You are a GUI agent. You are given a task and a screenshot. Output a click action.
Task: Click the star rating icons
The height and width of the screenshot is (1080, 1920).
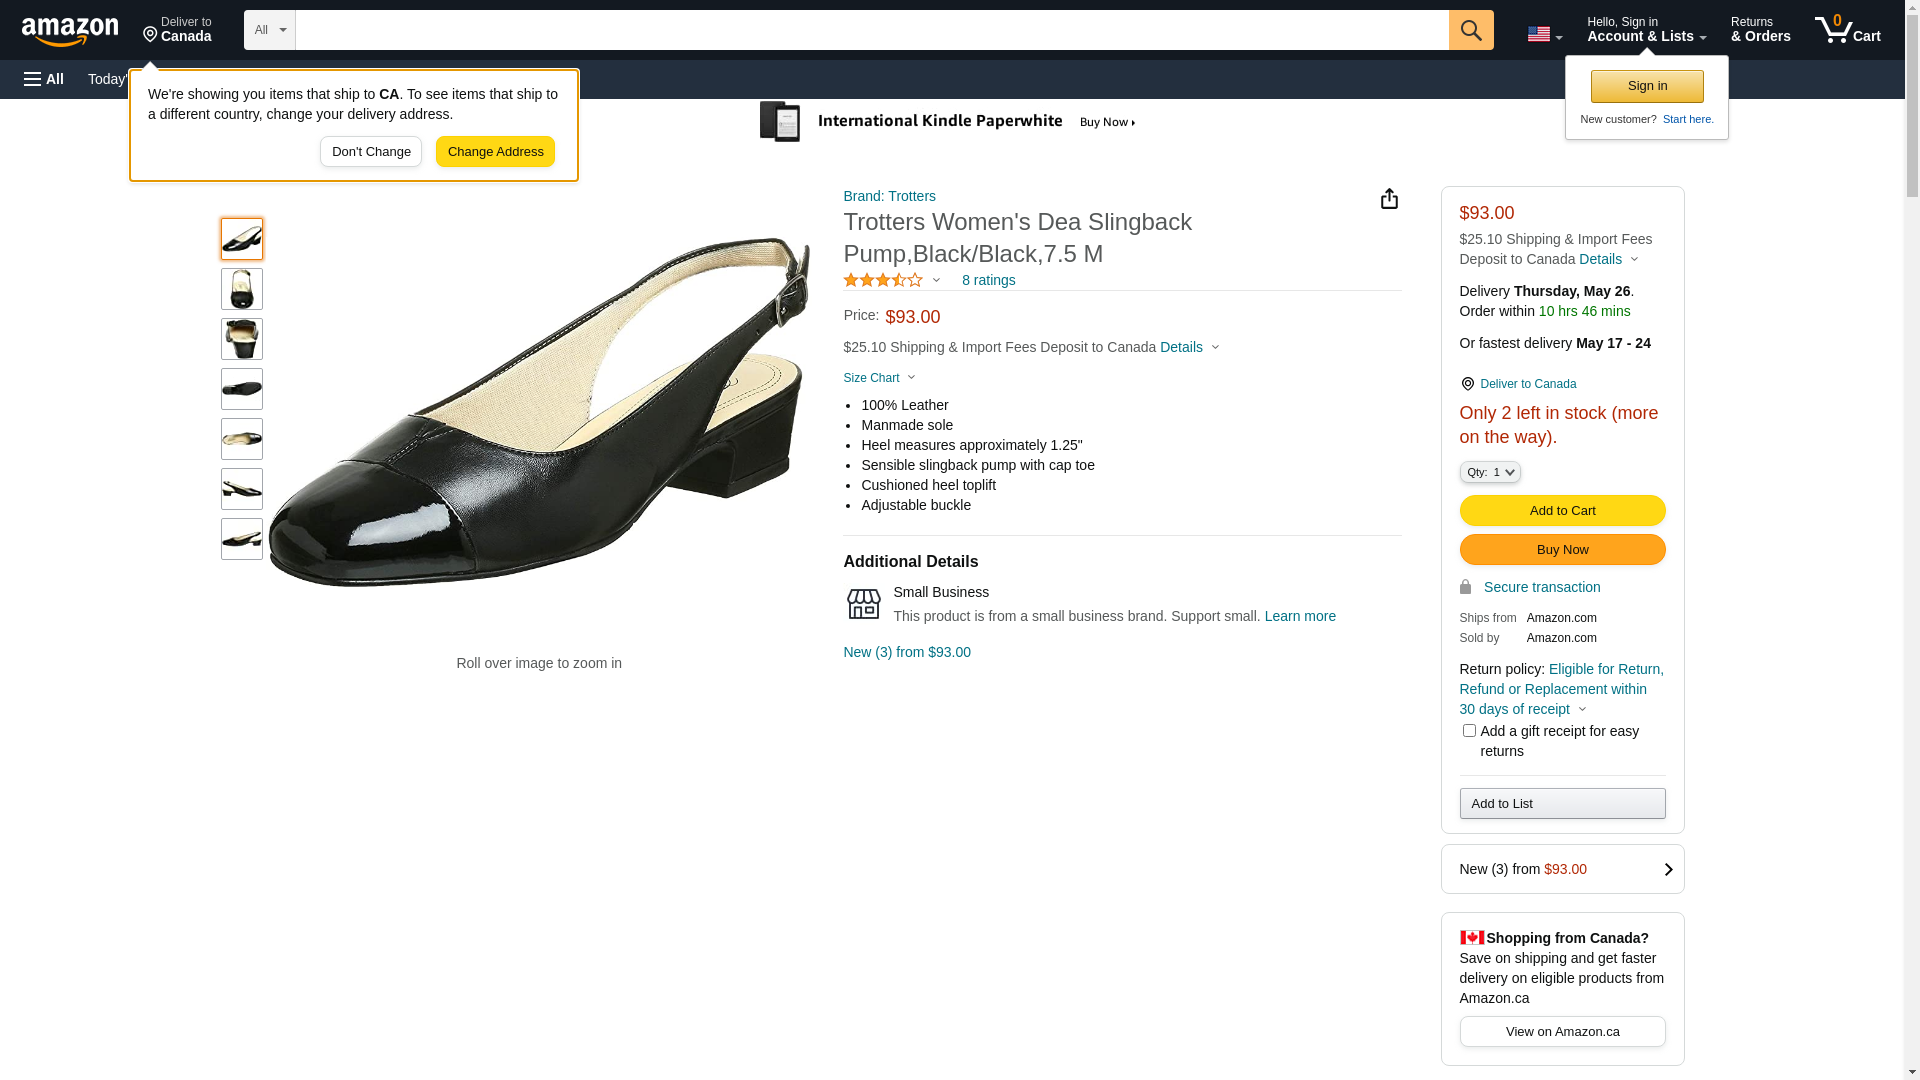pos(883,281)
